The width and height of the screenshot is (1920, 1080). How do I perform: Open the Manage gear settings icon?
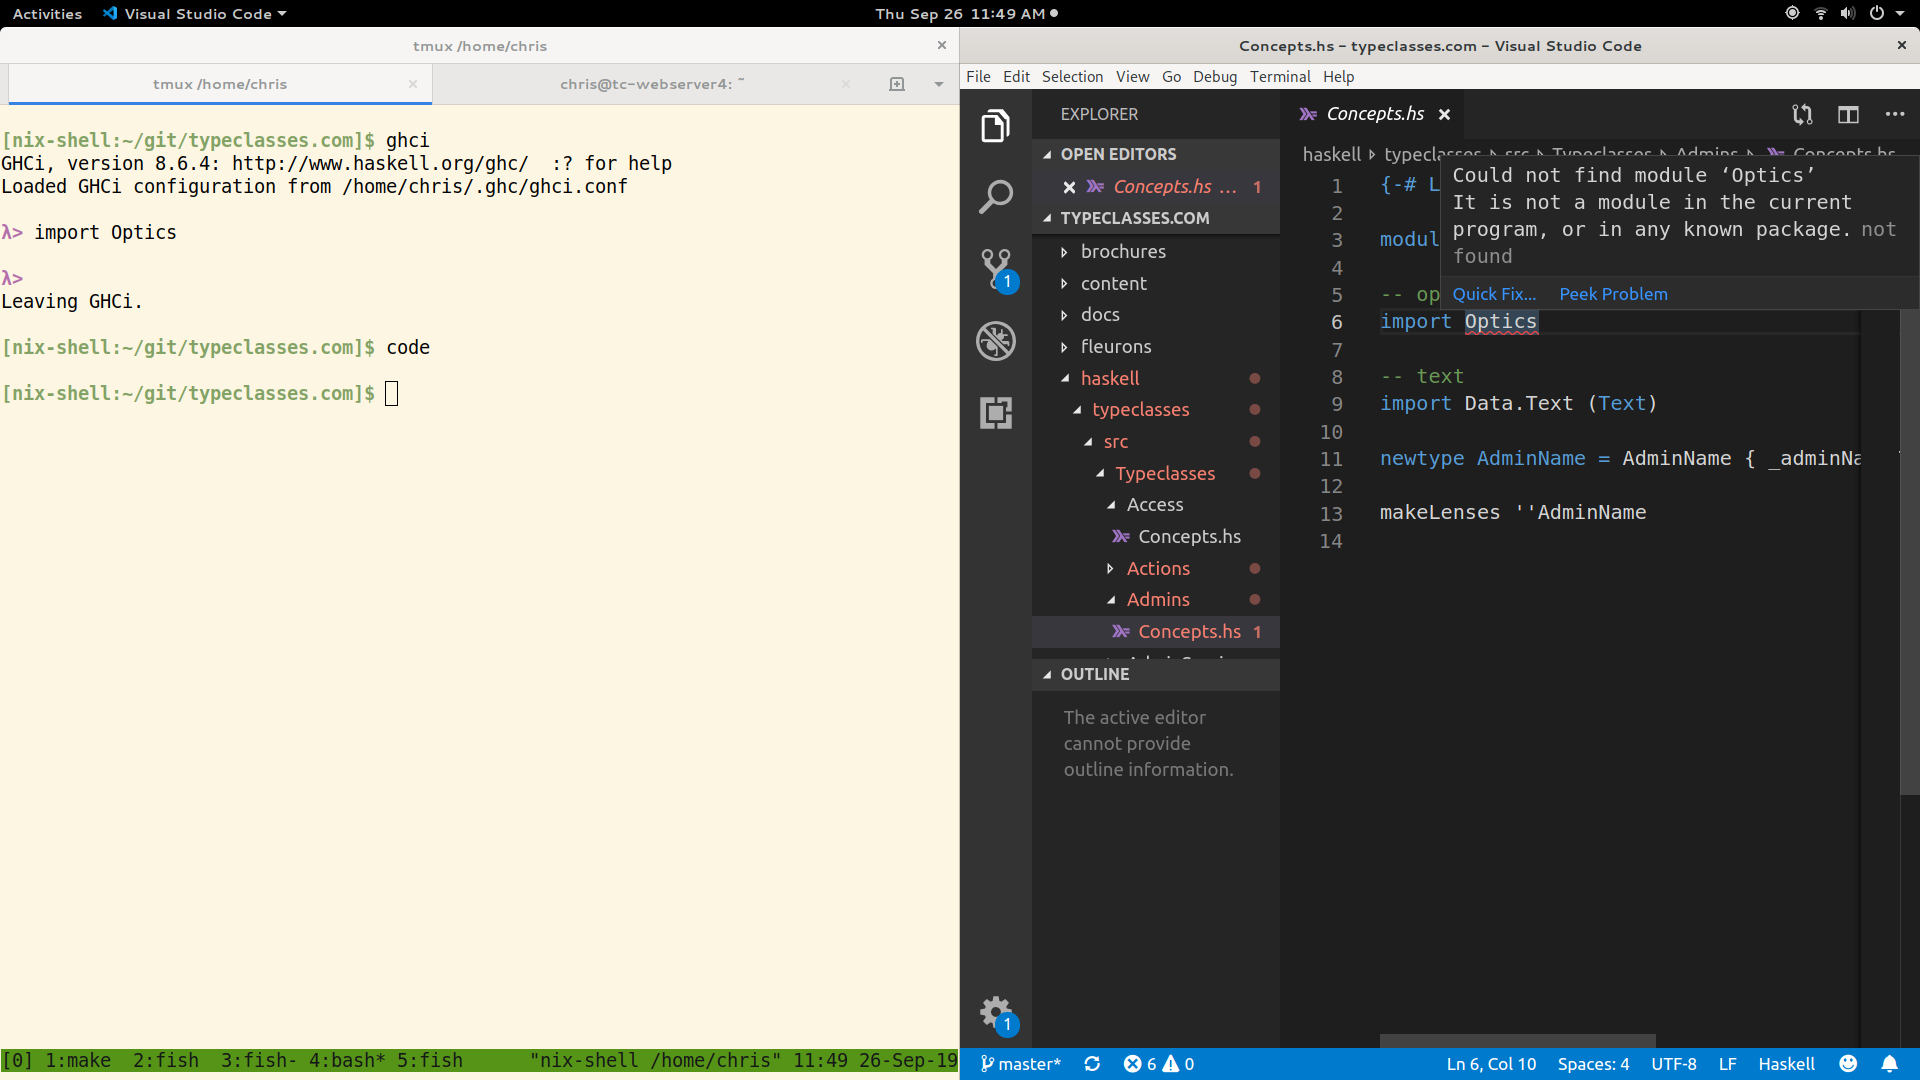[x=997, y=1014]
